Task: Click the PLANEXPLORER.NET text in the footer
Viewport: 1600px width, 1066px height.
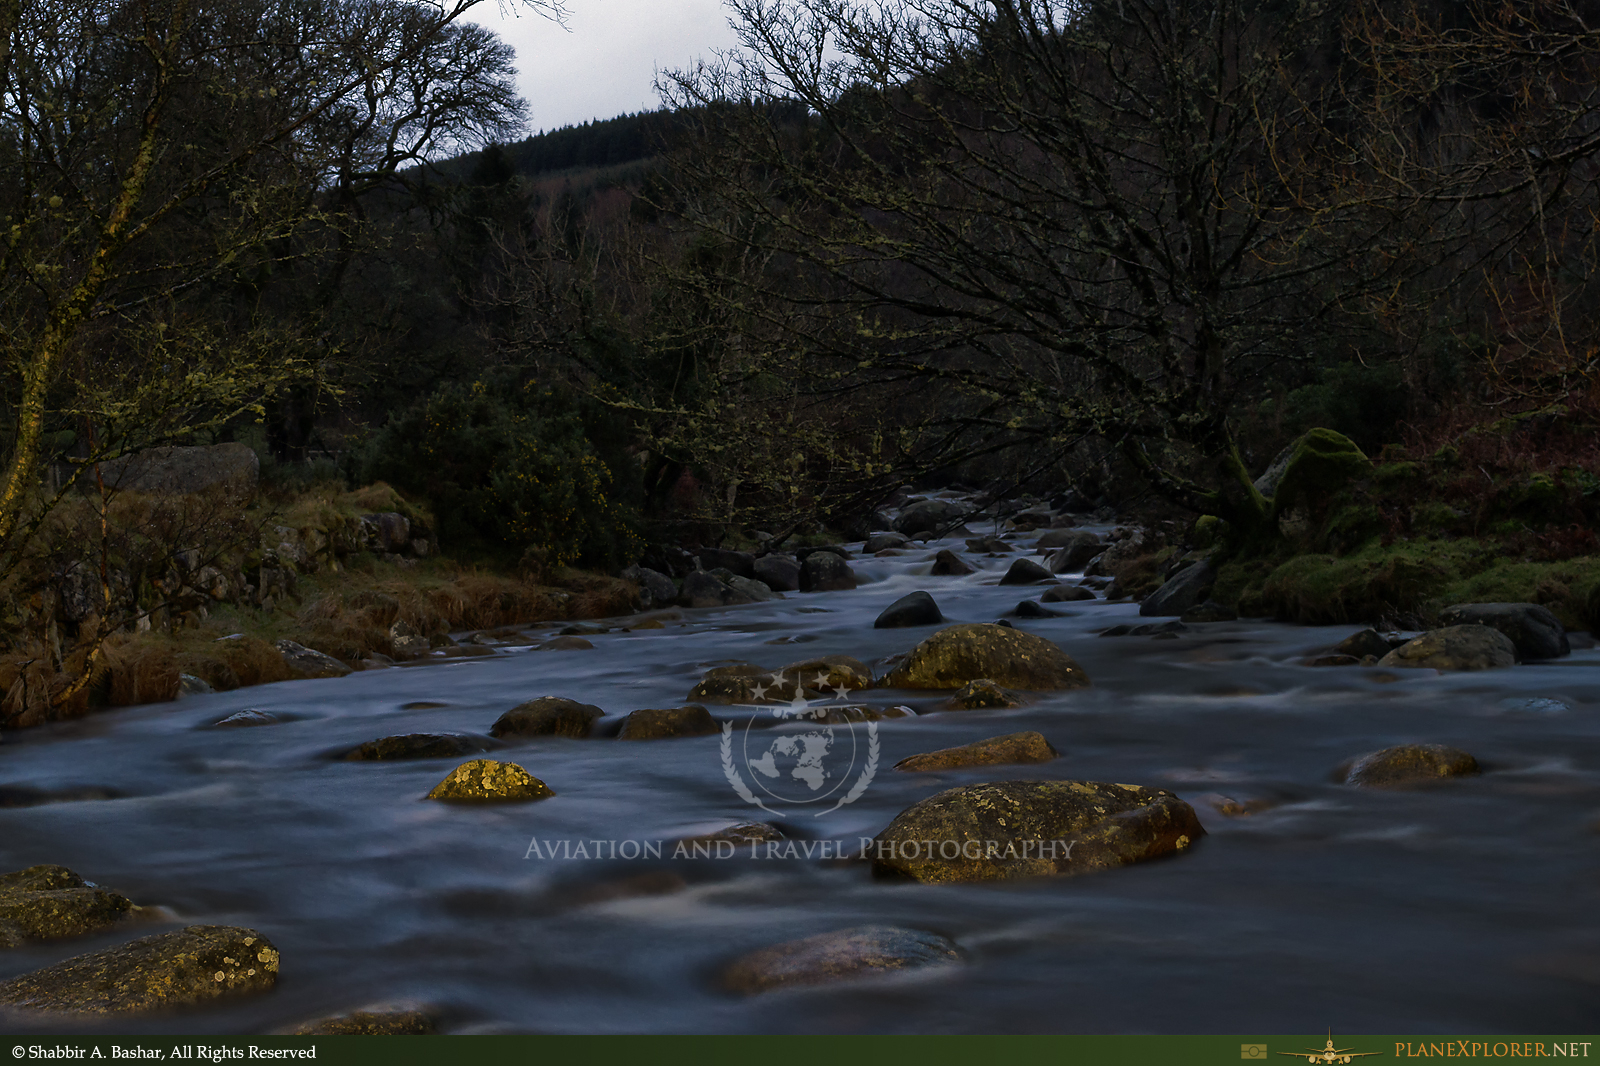Action: pos(1492,1050)
